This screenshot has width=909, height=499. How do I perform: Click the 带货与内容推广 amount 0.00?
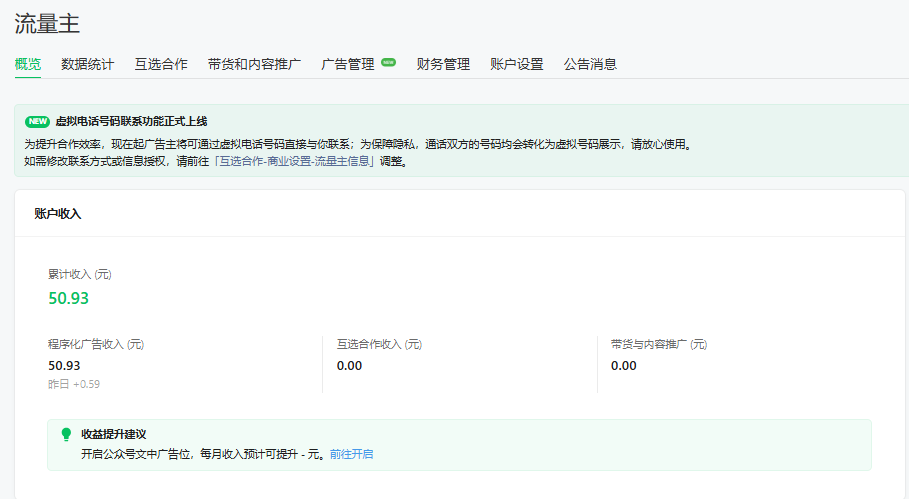623,366
